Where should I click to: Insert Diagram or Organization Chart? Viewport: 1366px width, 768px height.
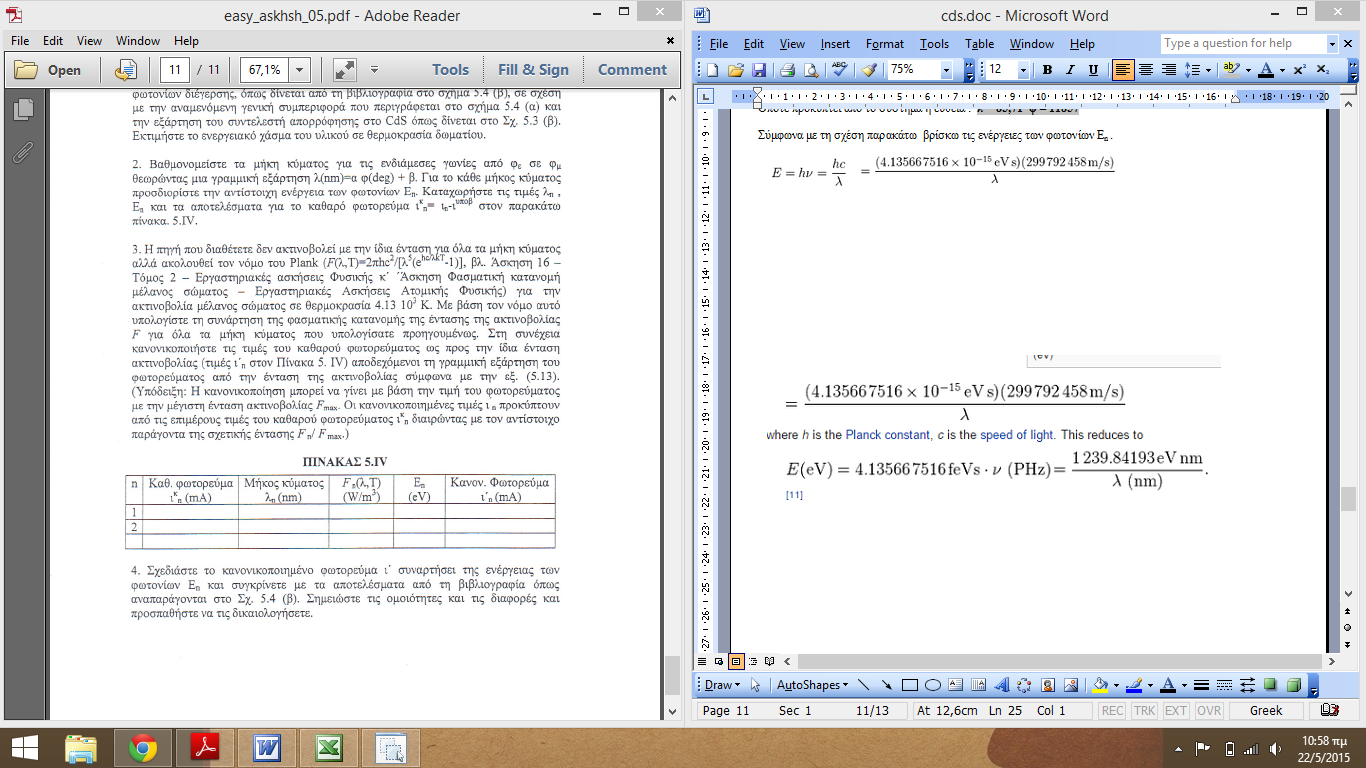(1024, 685)
